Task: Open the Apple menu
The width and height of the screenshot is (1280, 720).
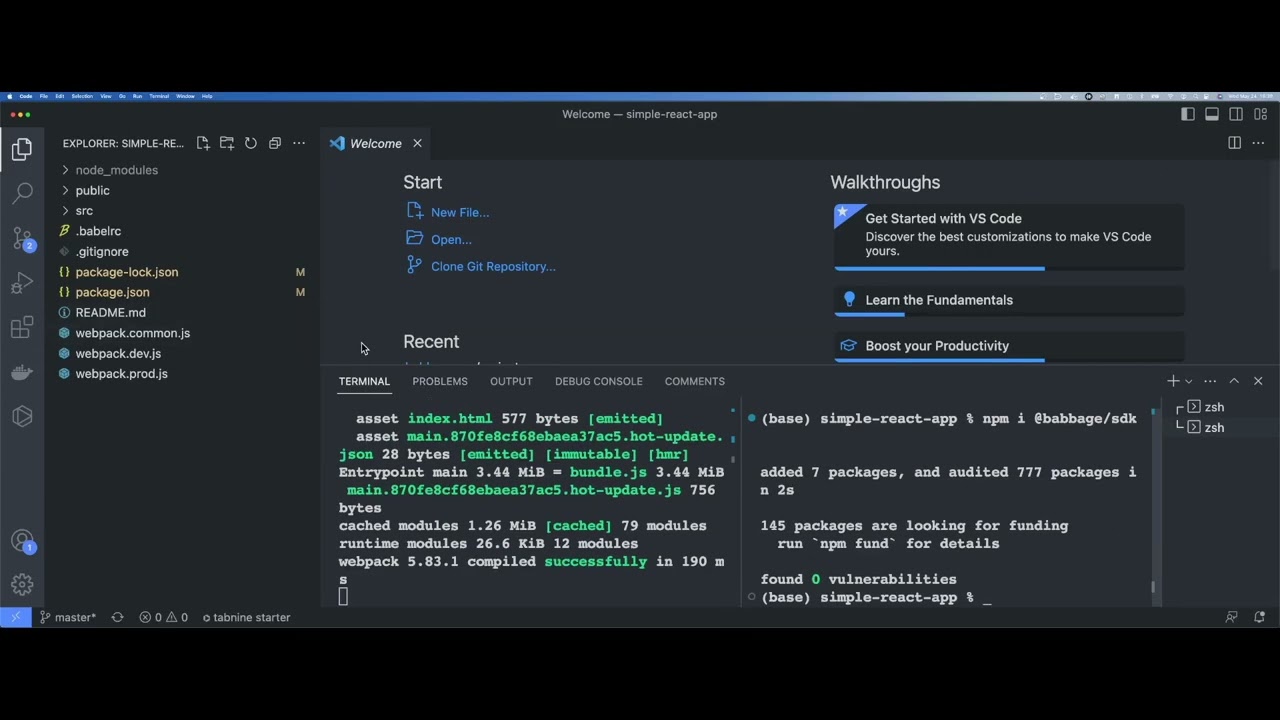Action: pyautogui.click(x=9, y=96)
